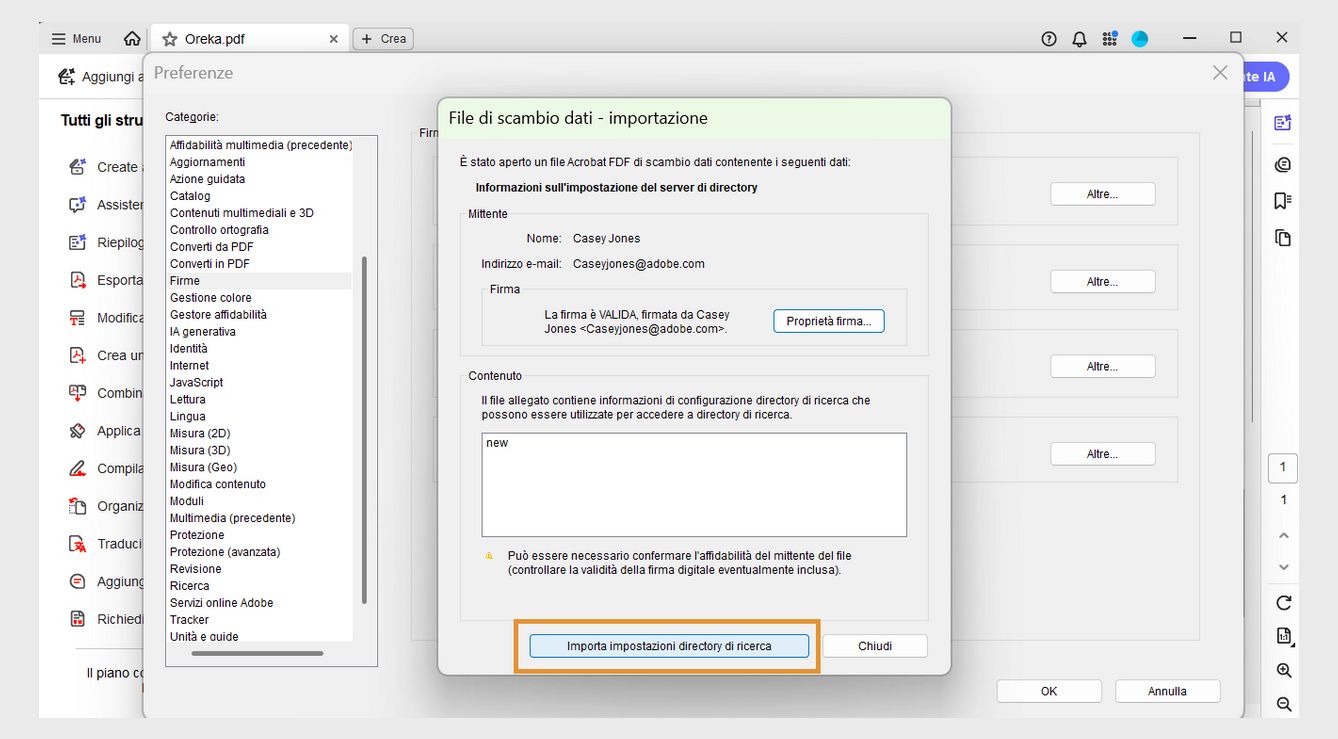
Task: Go to the Home icon in Acrobat
Action: point(132,39)
